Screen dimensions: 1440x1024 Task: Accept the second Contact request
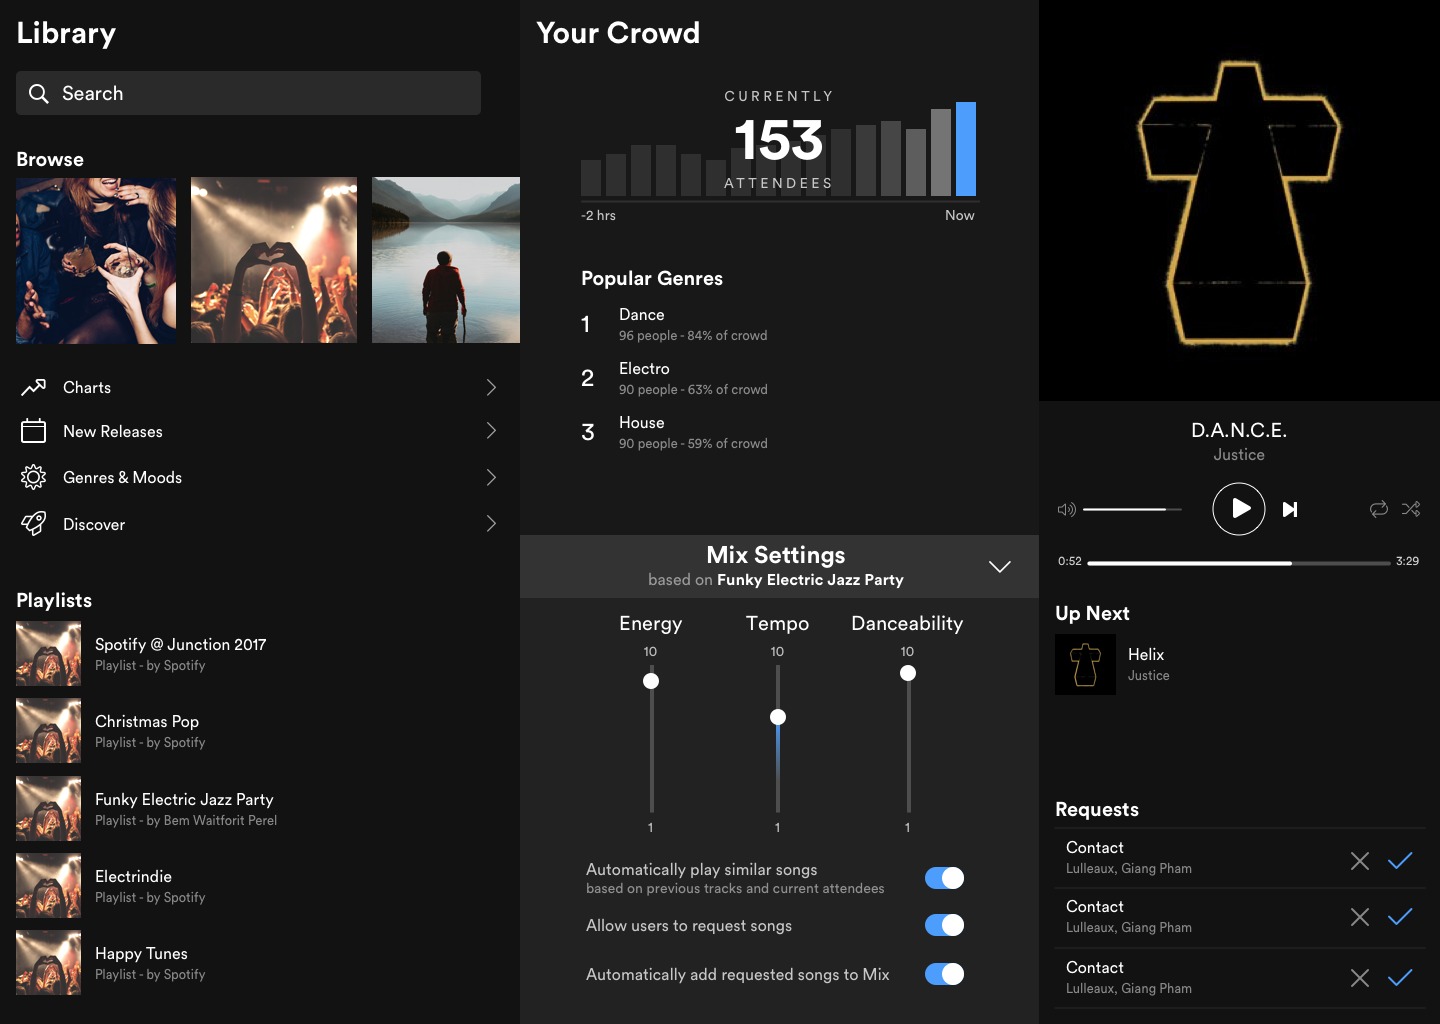click(x=1400, y=916)
